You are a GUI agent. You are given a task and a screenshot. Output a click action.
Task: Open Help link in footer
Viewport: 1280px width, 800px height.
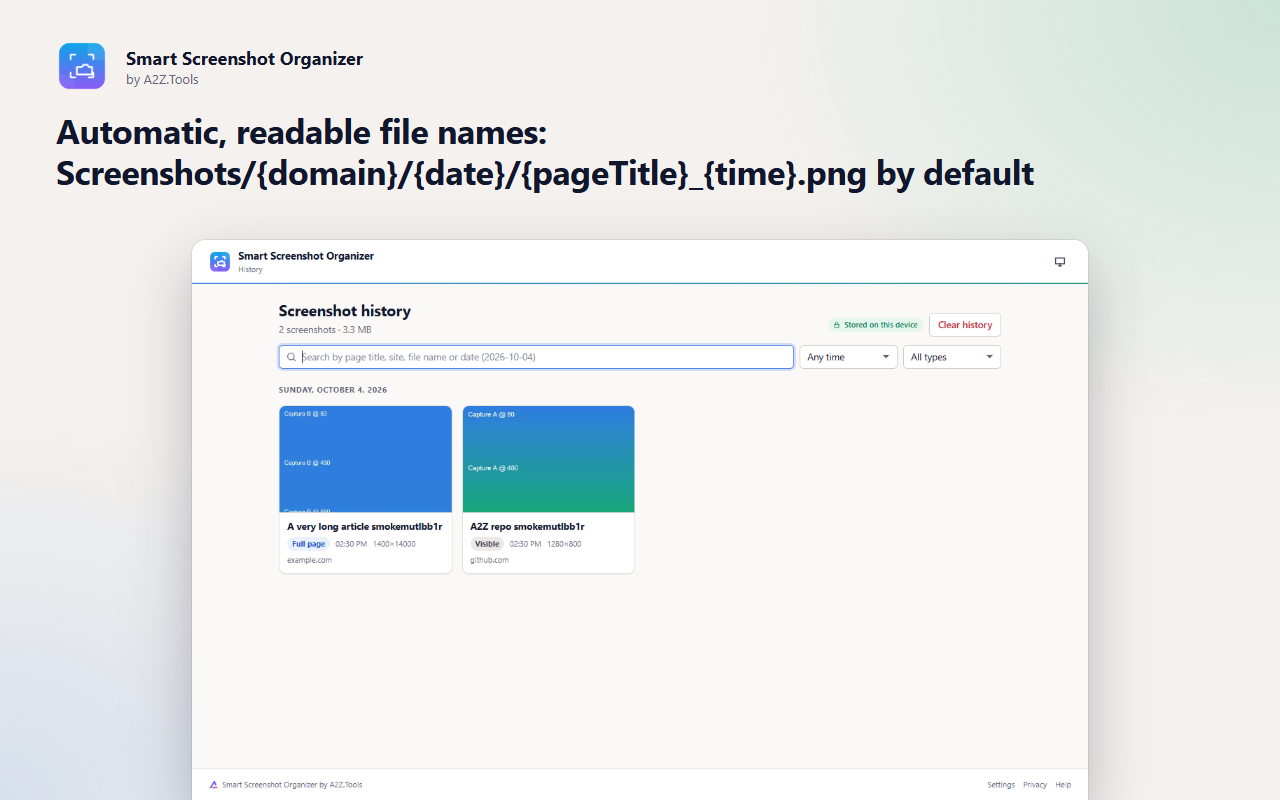[x=1063, y=785]
